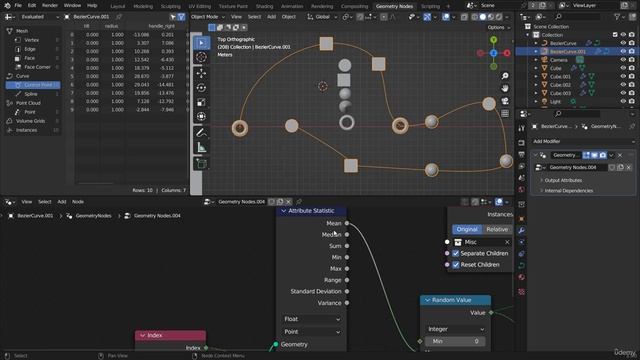Choose the Move tool in viewport toolbar
Image resolution: width=640 pixels, height=360 pixels.
coord(201,73)
